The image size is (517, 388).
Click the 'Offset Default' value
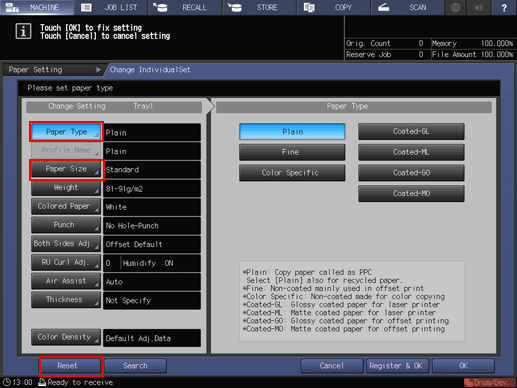coord(152,245)
